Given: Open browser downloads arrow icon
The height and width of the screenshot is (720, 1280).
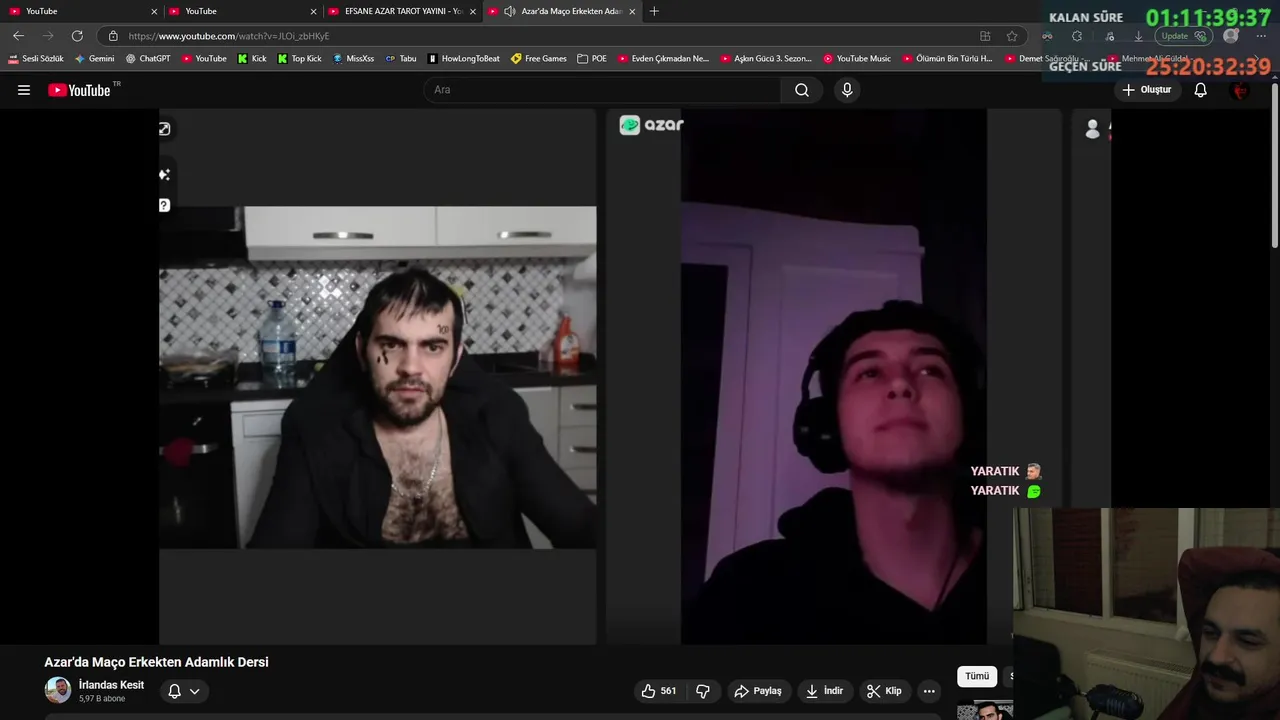Looking at the screenshot, I should [1138, 36].
